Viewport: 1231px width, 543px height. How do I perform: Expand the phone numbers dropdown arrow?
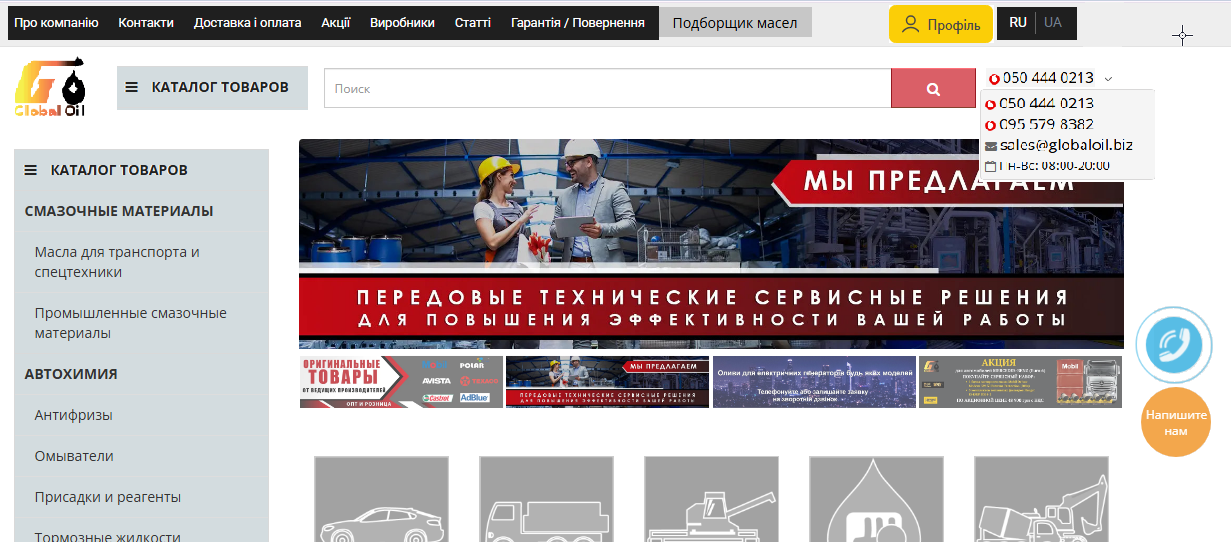tap(1109, 78)
